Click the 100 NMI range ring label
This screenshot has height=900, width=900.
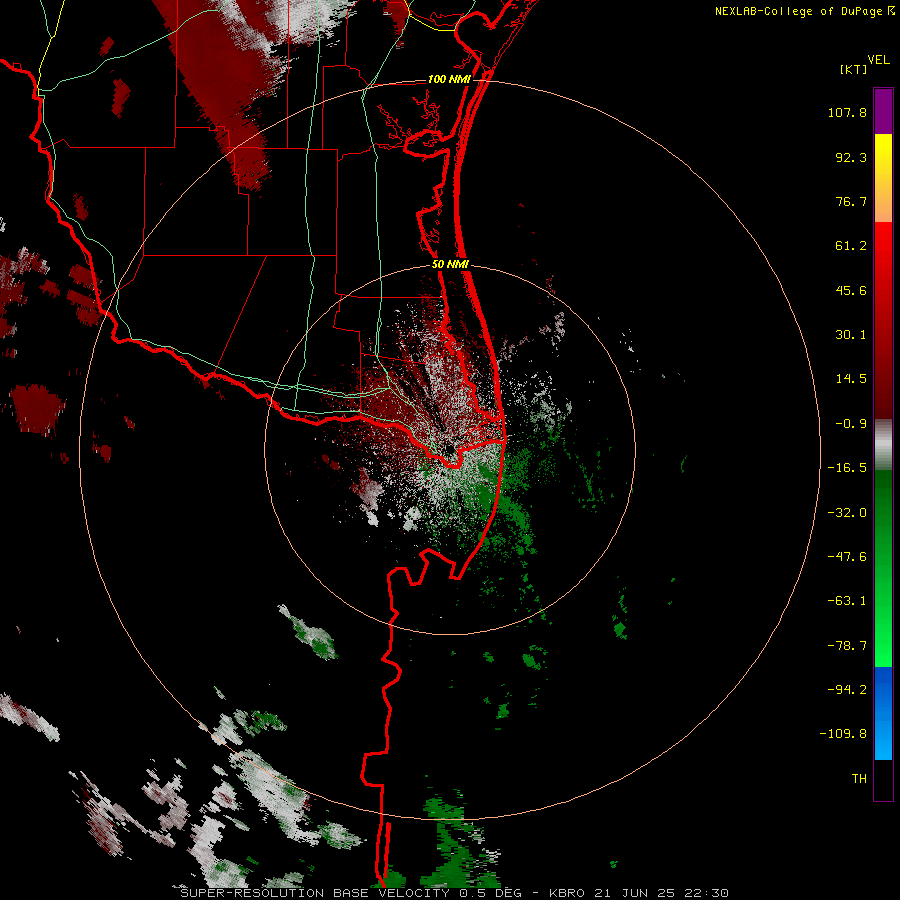click(449, 79)
